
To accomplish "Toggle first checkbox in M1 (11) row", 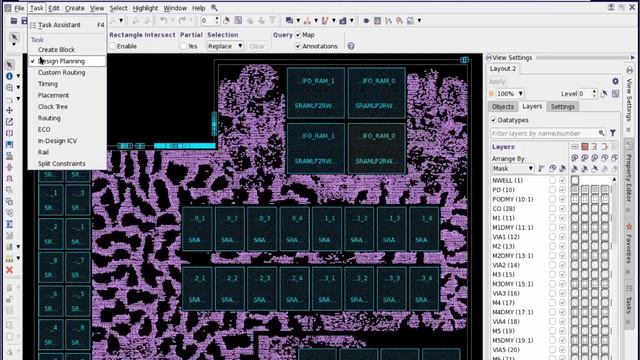I will [552, 218].
